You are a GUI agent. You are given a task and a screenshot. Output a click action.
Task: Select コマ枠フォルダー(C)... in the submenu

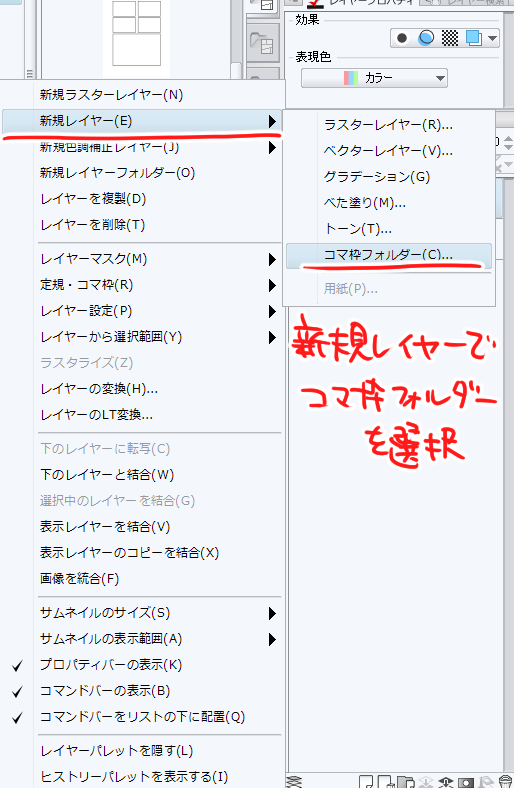click(x=389, y=255)
